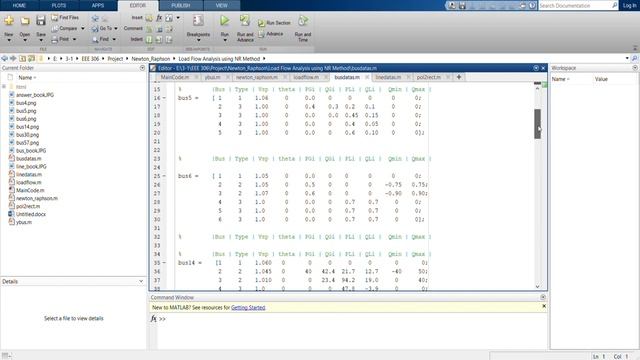Switch to the APPS ribbon tab

(98, 6)
